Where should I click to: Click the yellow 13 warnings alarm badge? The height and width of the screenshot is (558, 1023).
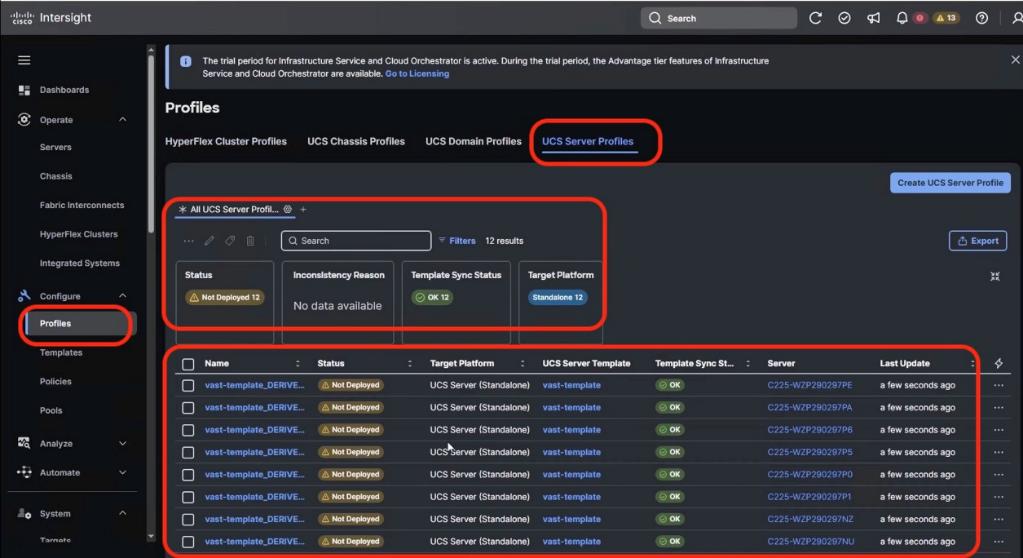point(946,18)
